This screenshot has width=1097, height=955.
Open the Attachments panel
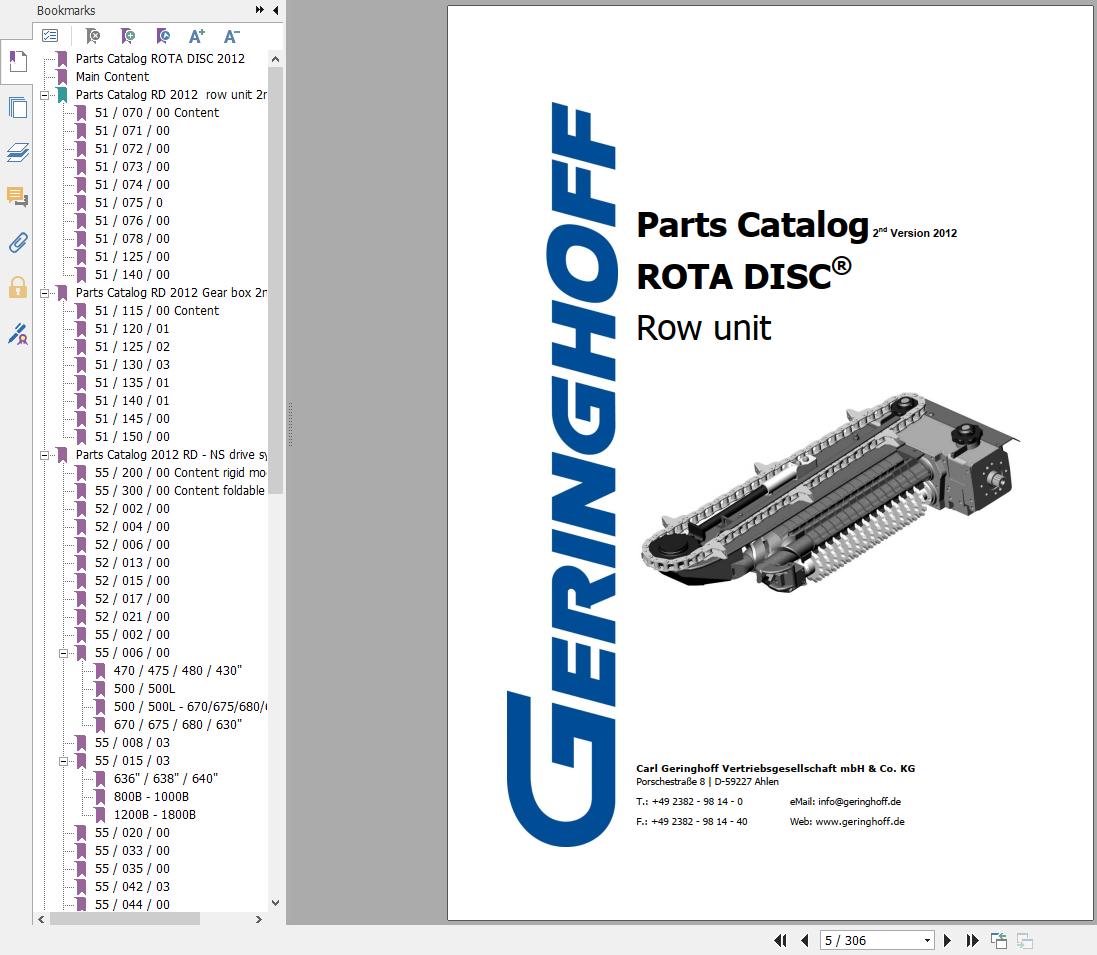tap(17, 242)
